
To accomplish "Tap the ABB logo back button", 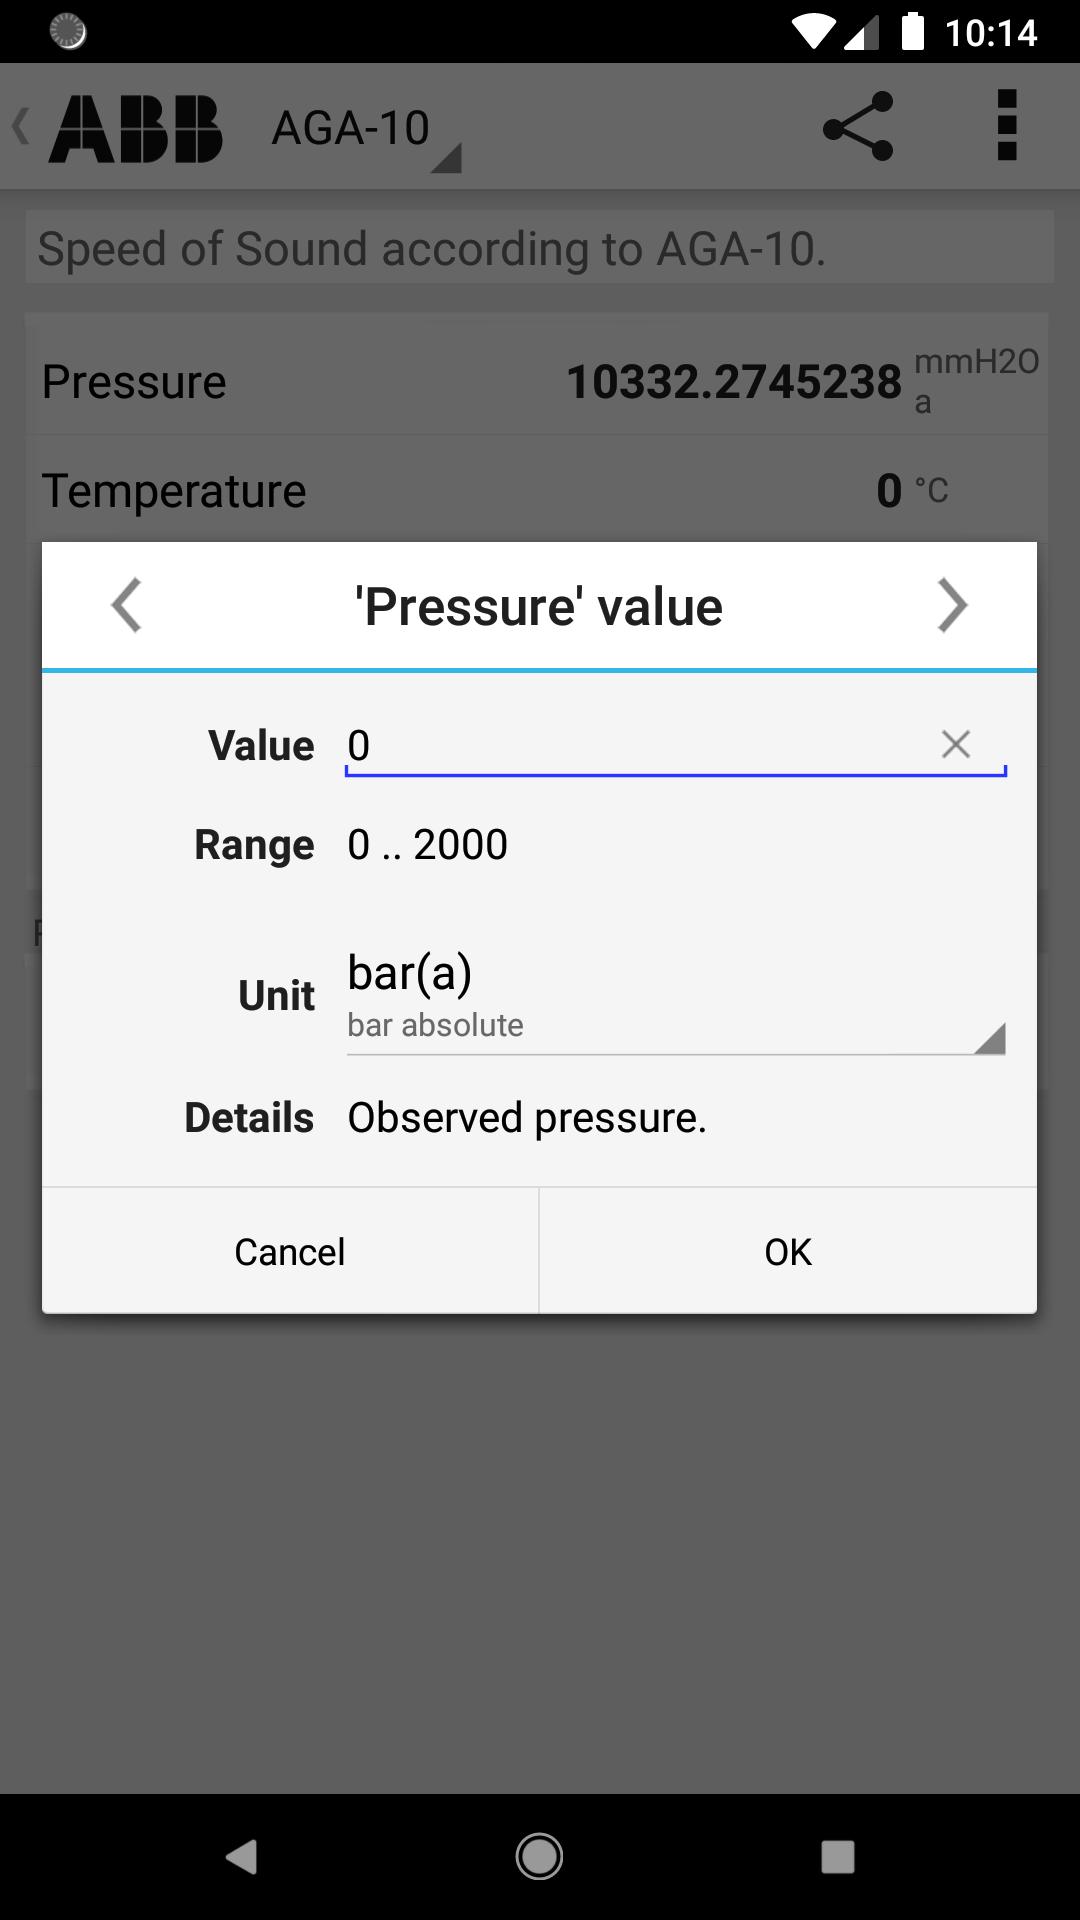I will [120, 128].
